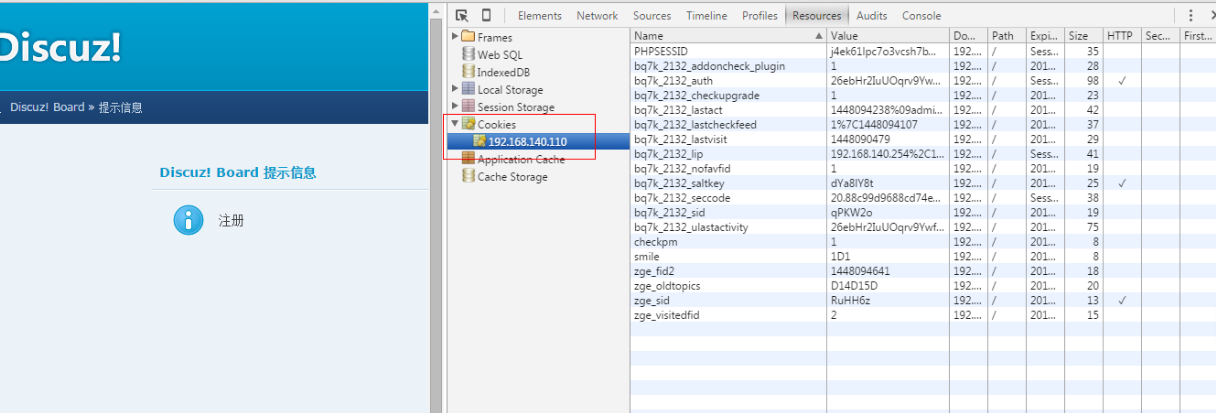Screen dimensions: 1216x413
Task: Switch to the Network tab
Action: (597, 15)
